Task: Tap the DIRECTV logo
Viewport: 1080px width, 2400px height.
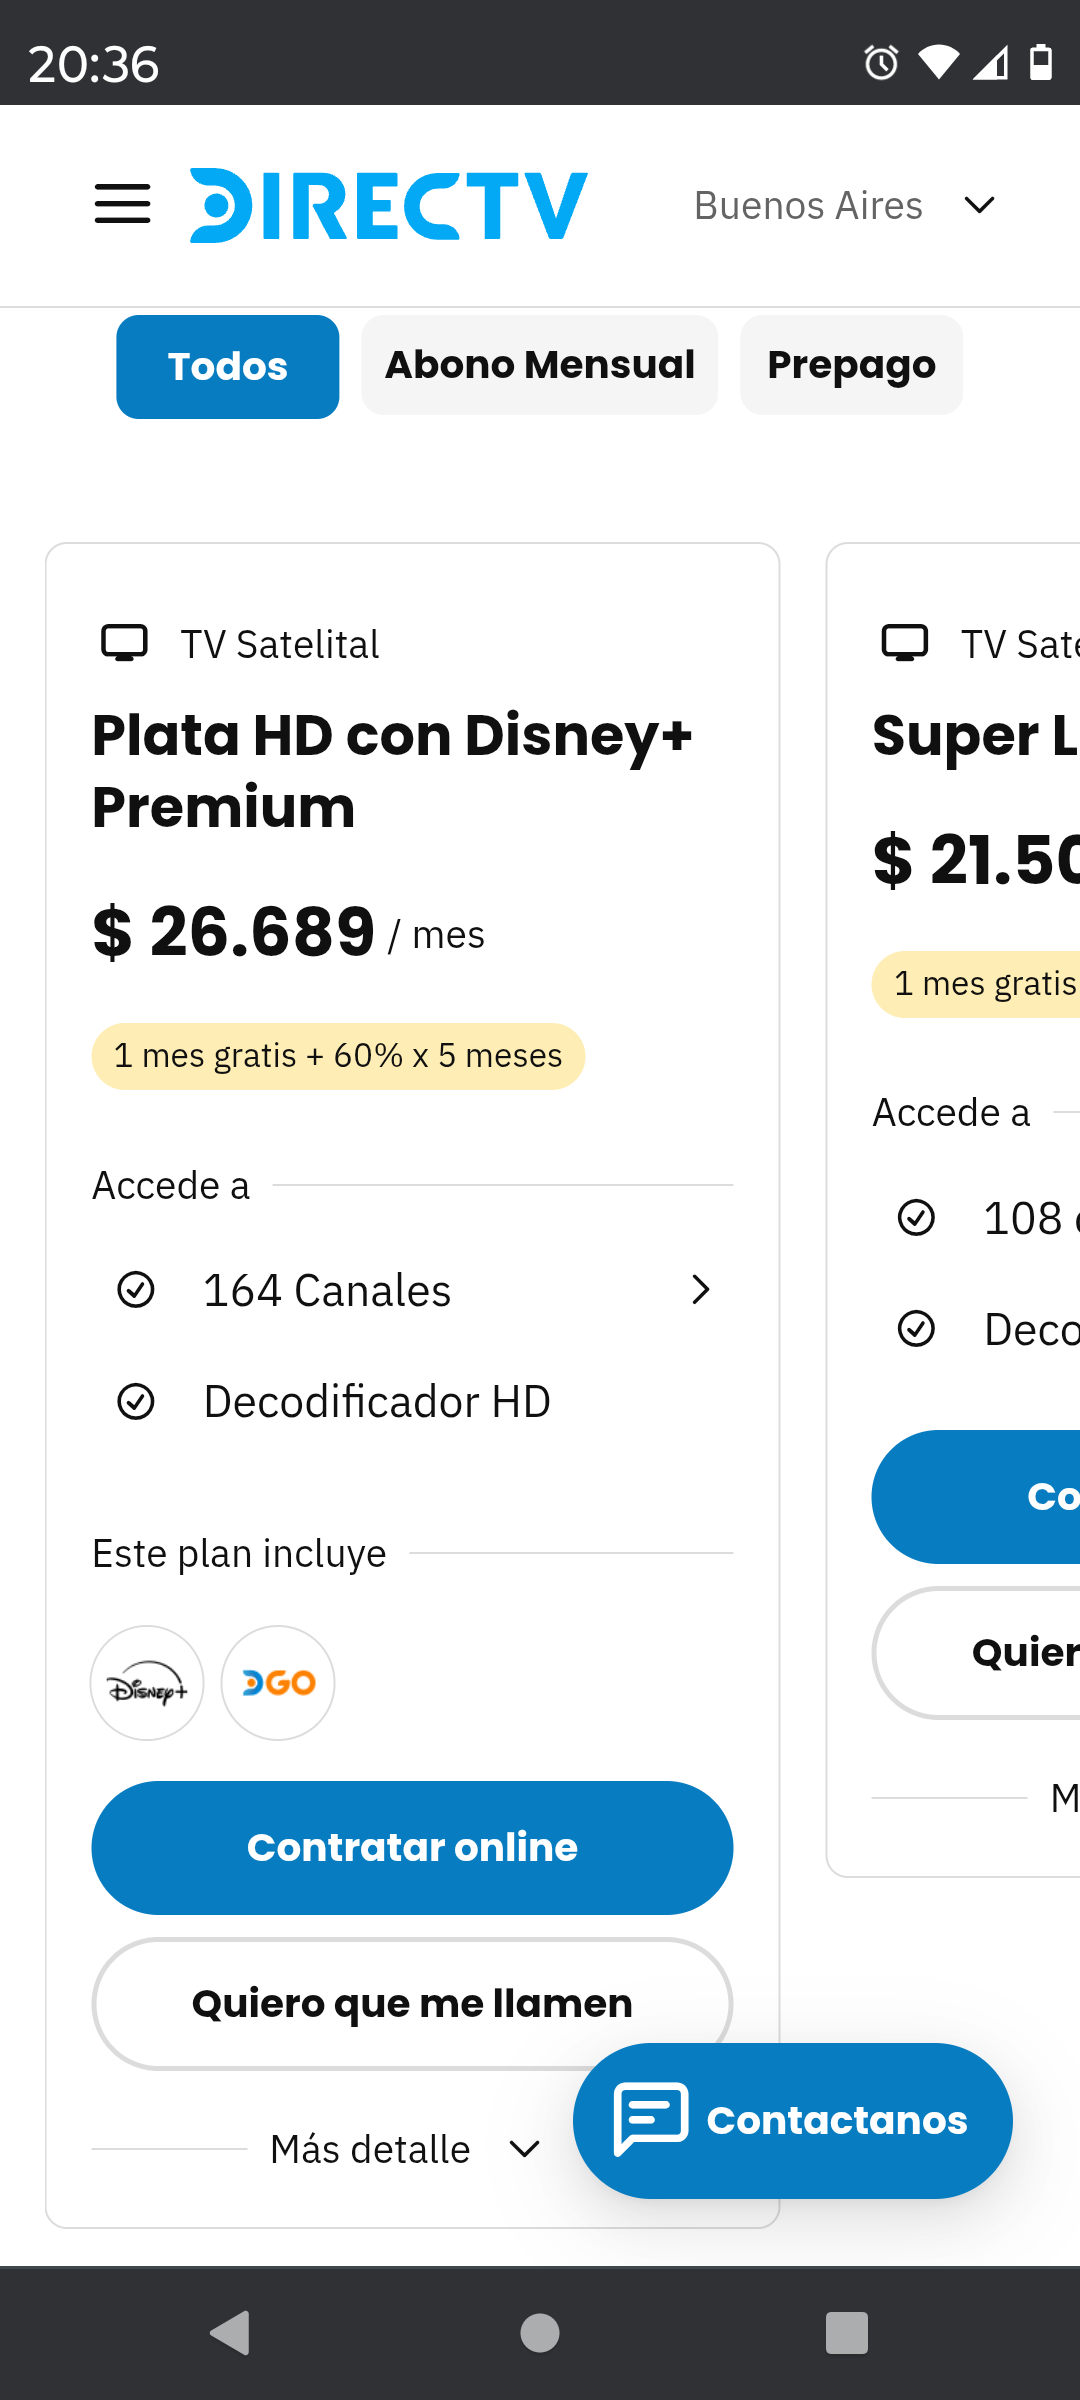Action: [389, 205]
